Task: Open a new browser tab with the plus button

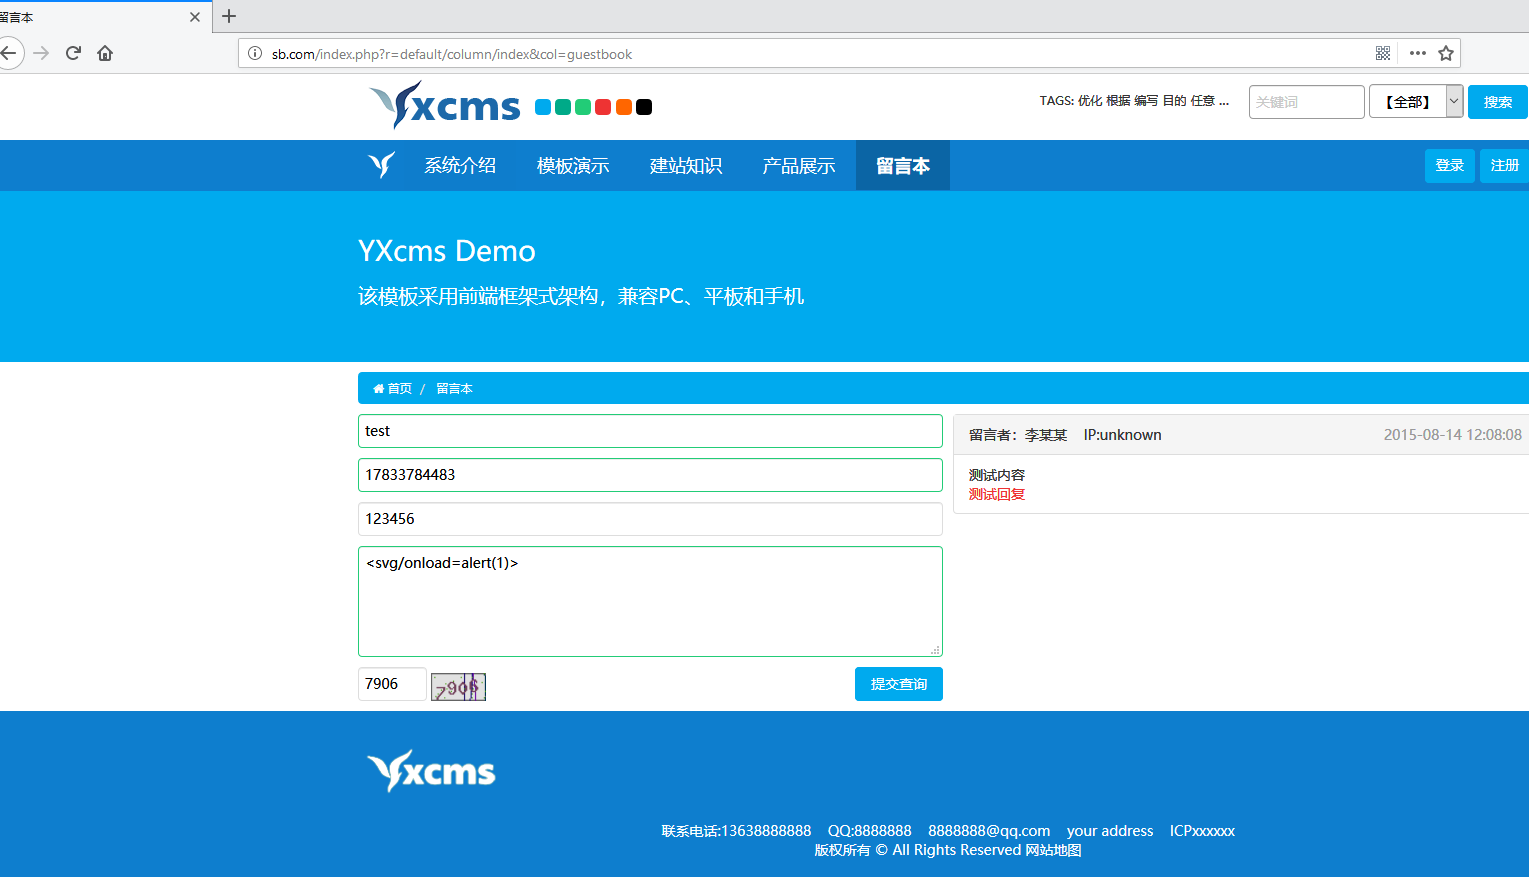Action: pos(229,16)
